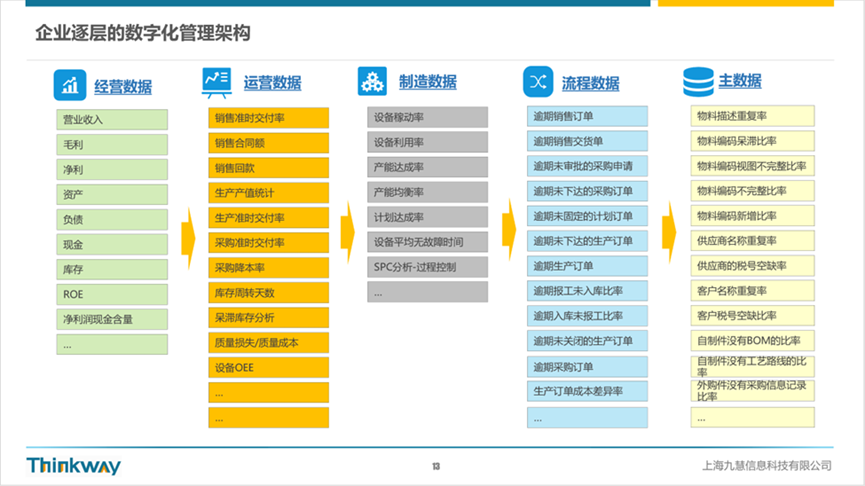This screenshot has width=865, height=486.
Task: Select the 逾期未审批的采购申请 box
Action: coord(588,166)
